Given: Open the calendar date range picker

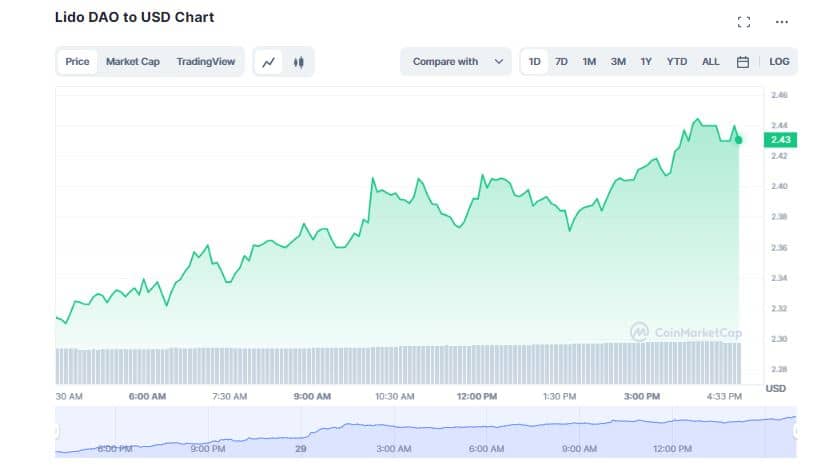Looking at the screenshot, I should 743,62.
